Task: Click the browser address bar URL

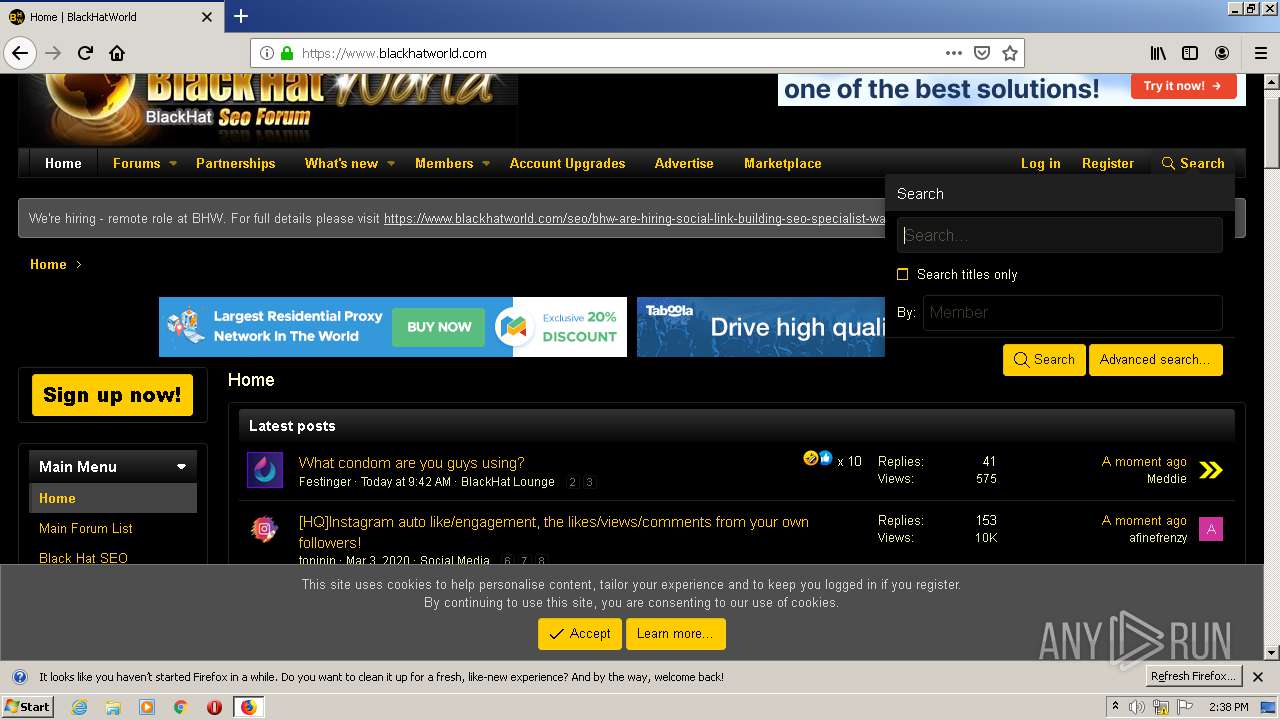Action: (394, 53)
